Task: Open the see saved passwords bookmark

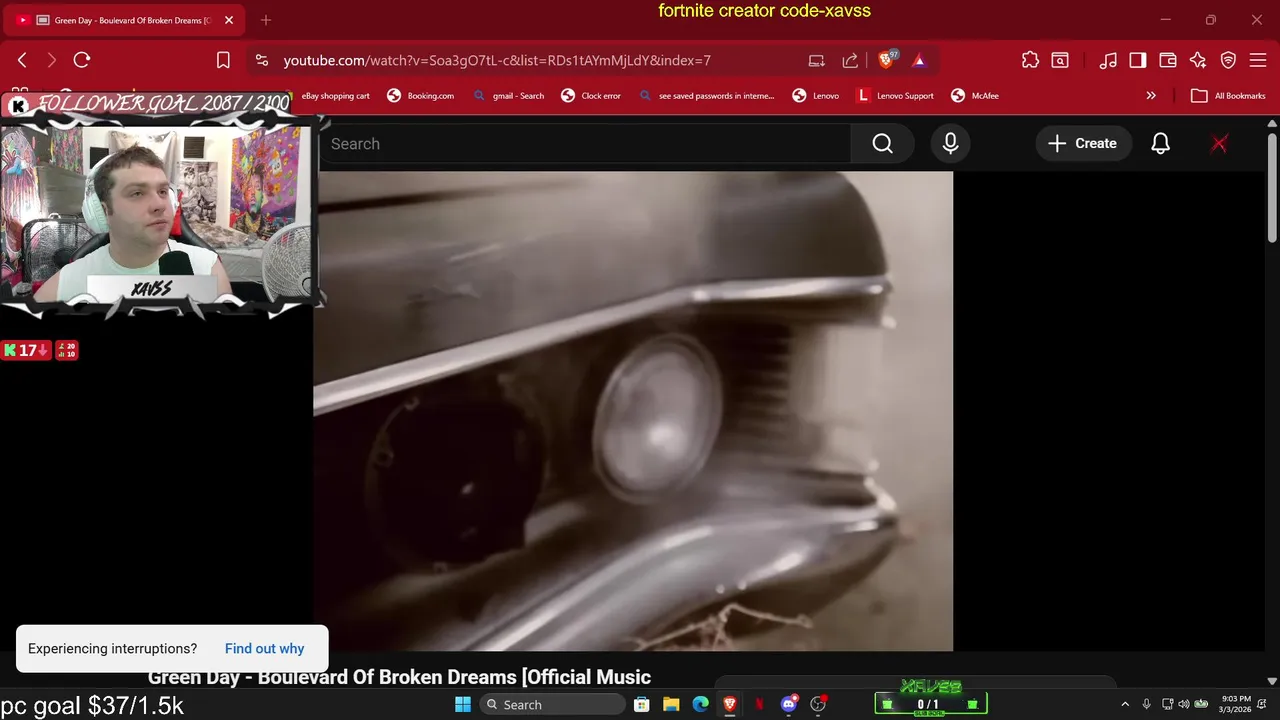Action: (706, 96)
